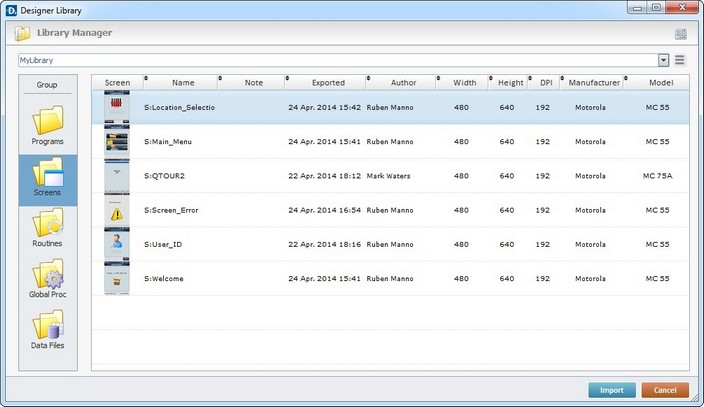Select the Screens group folder
Image resolution: width=704 pixels, height=407 pixels.
click(48, 180)
